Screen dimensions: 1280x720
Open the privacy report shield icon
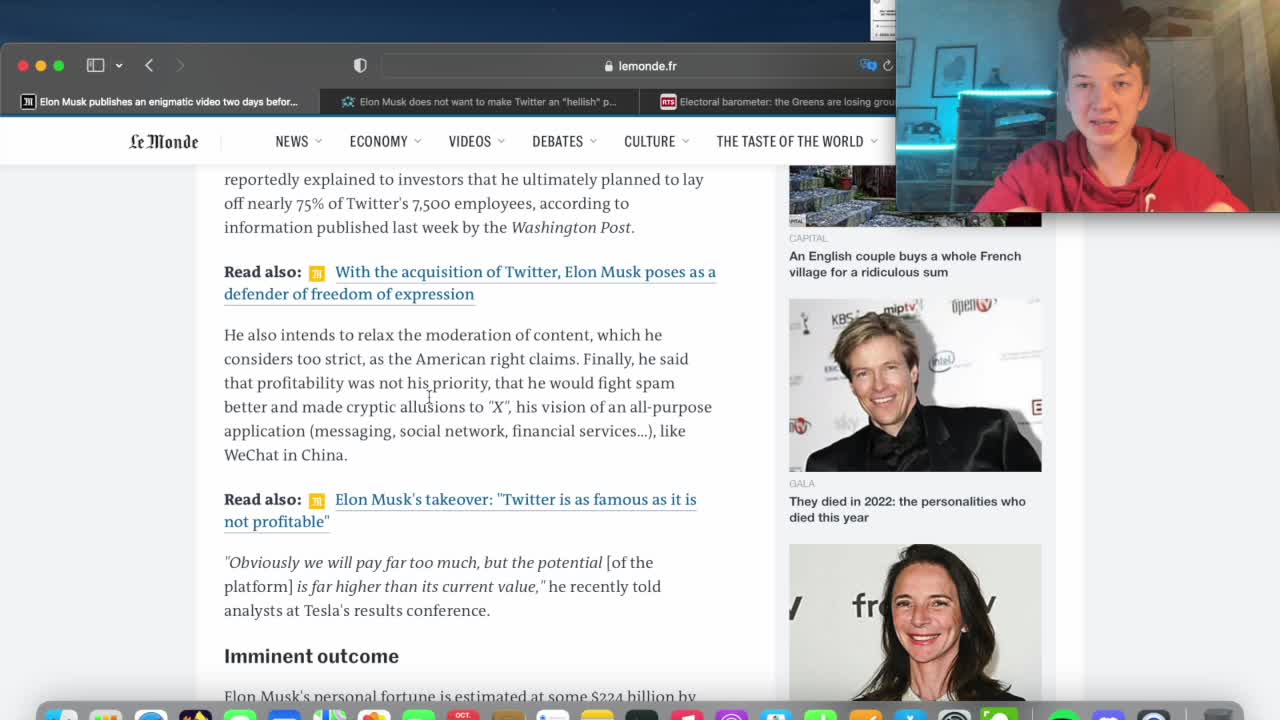click(360, 66)
